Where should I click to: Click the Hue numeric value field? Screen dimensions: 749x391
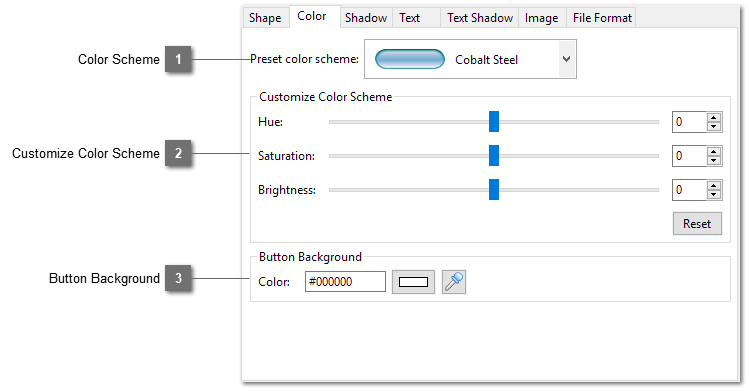coord(689,122)
